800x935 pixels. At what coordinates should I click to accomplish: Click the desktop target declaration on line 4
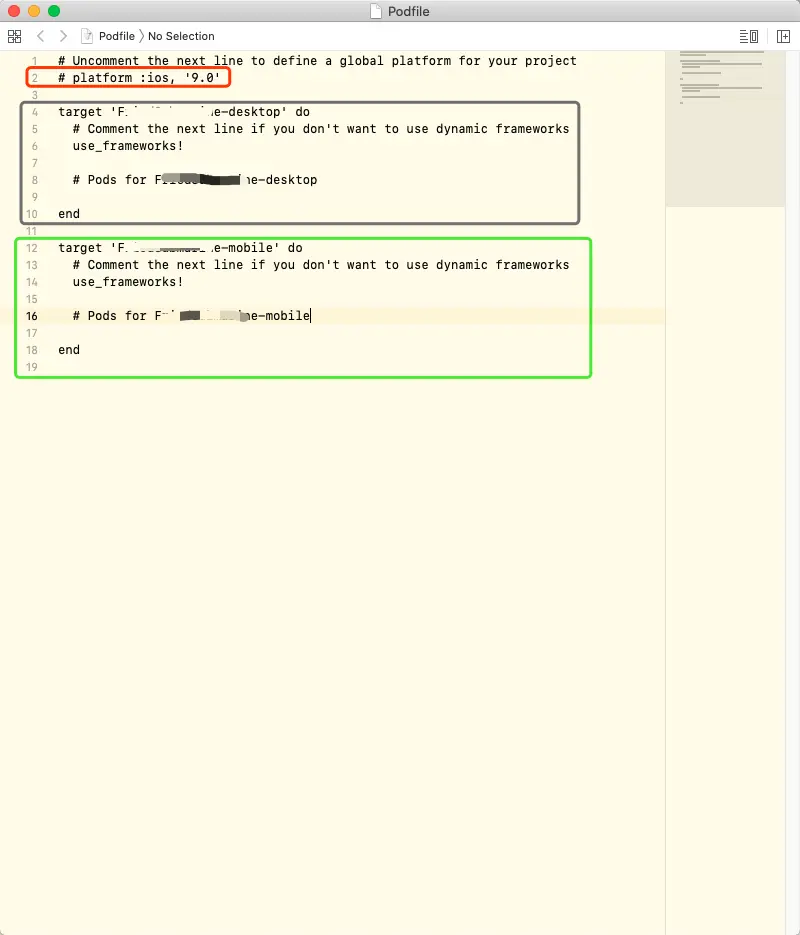click(x=184, y=112)
